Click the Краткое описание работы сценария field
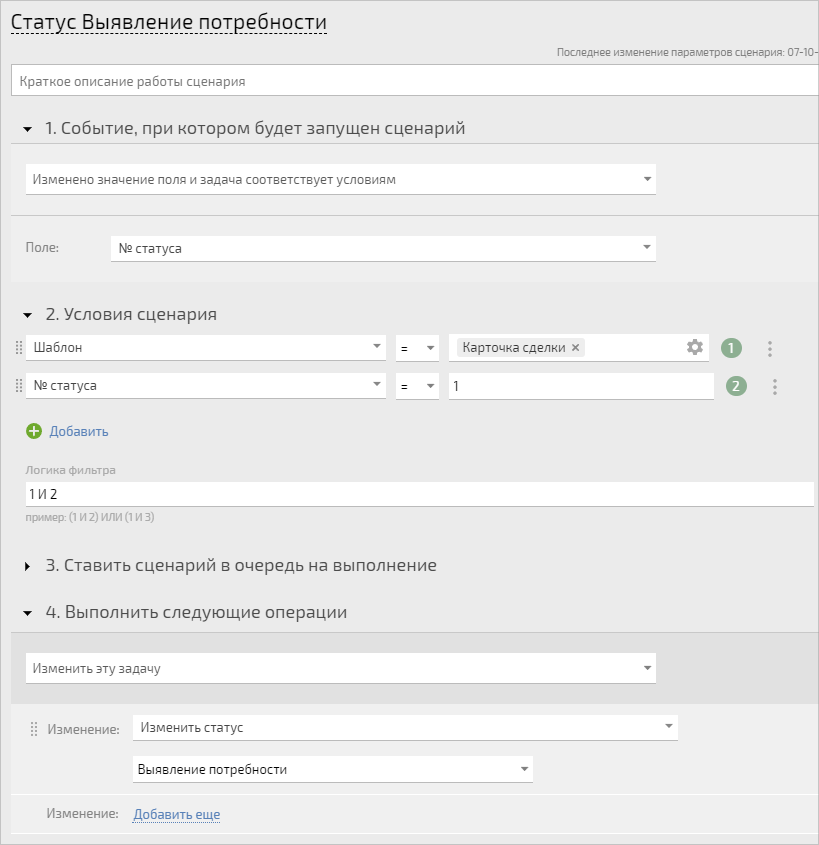 [x=415, y=81]
